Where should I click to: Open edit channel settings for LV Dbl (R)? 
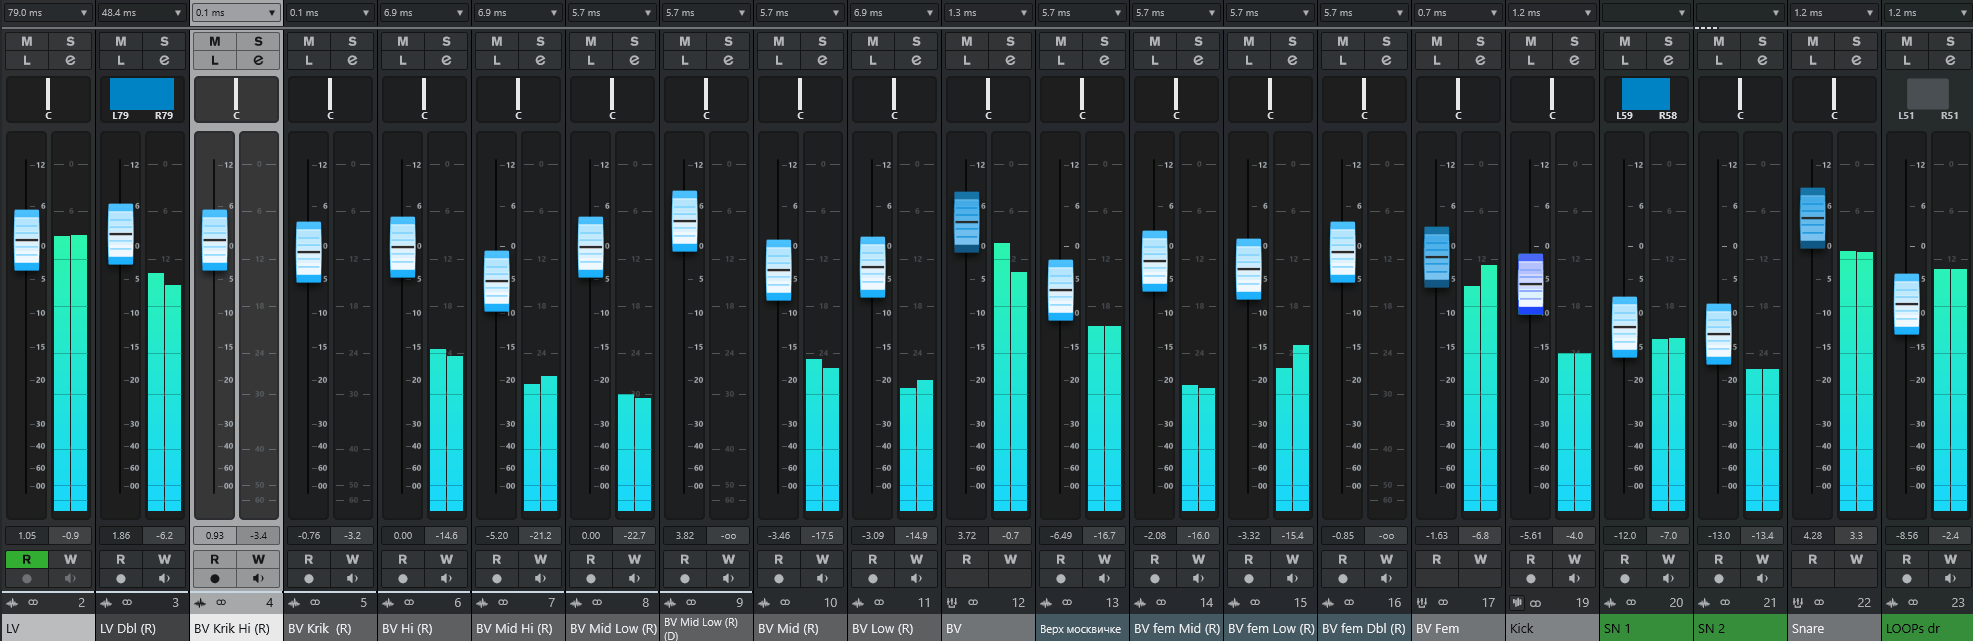tap(164, 60)
